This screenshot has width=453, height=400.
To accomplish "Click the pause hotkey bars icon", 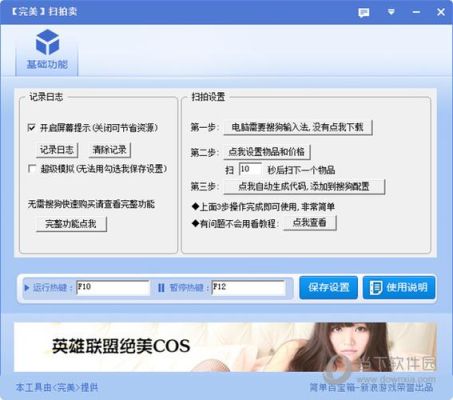I will (161, 288).
